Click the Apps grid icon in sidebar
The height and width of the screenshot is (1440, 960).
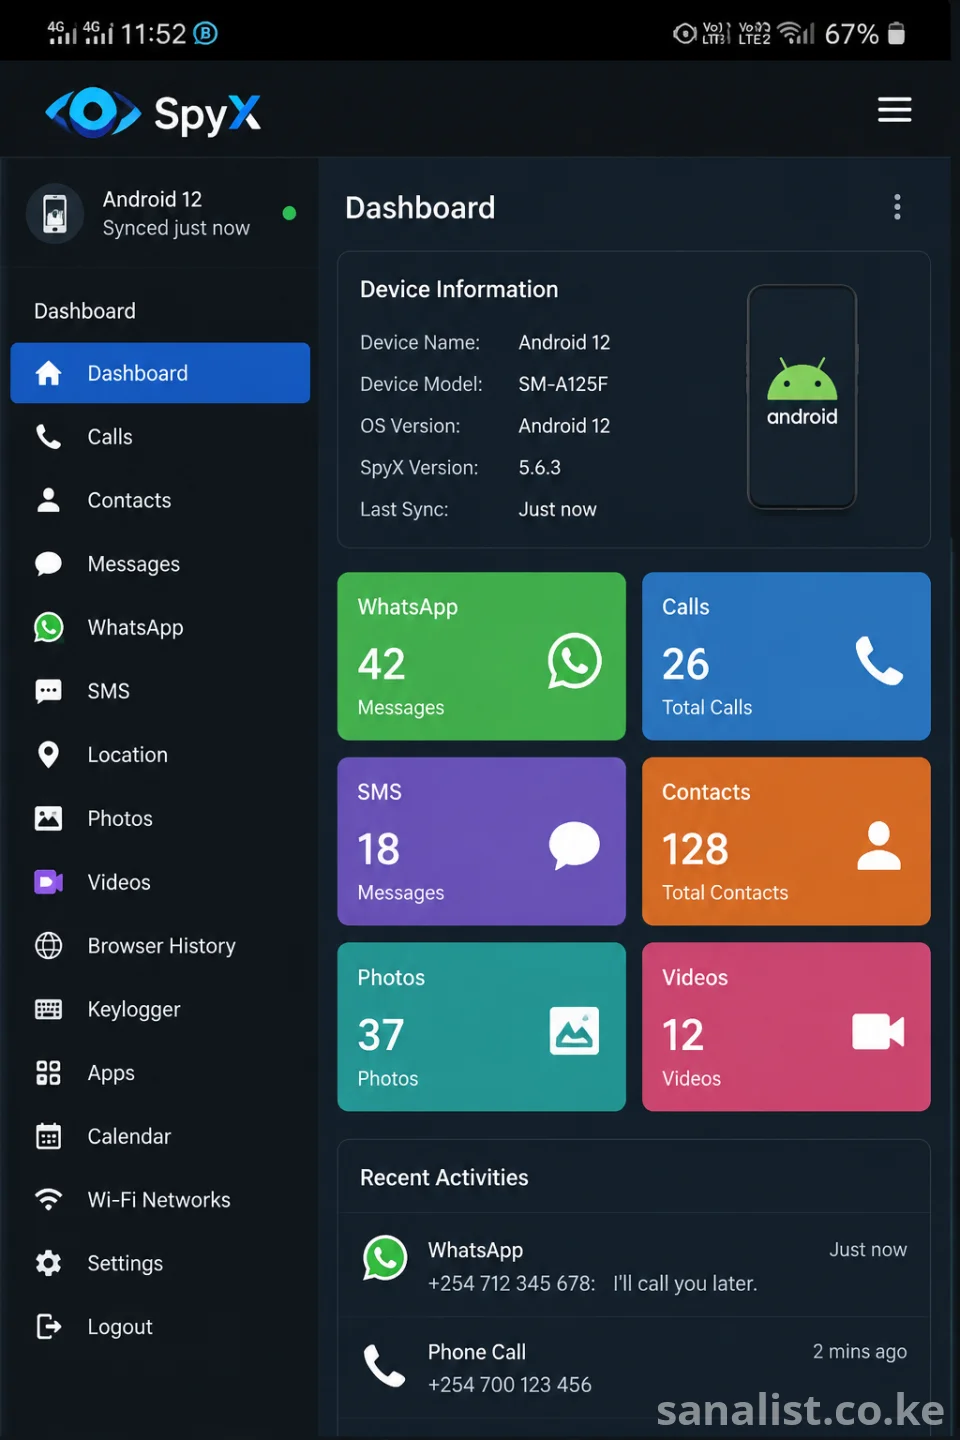tap(48, 1073)
